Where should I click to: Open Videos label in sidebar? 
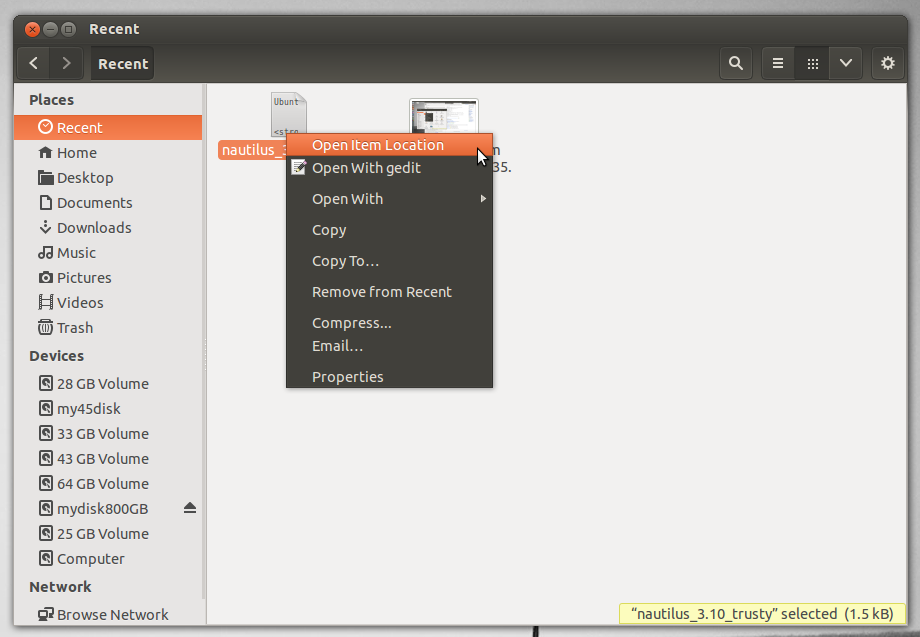(x=80, y=303)
